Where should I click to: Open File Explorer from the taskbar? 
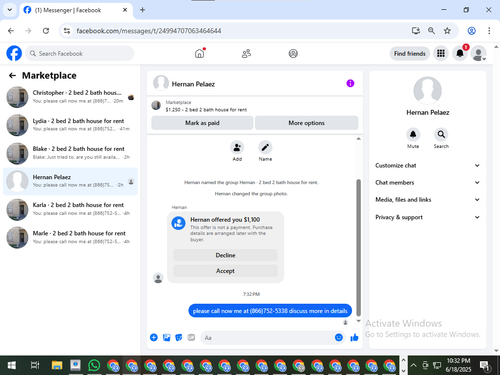pyautogui.click(x=57, y=365)
